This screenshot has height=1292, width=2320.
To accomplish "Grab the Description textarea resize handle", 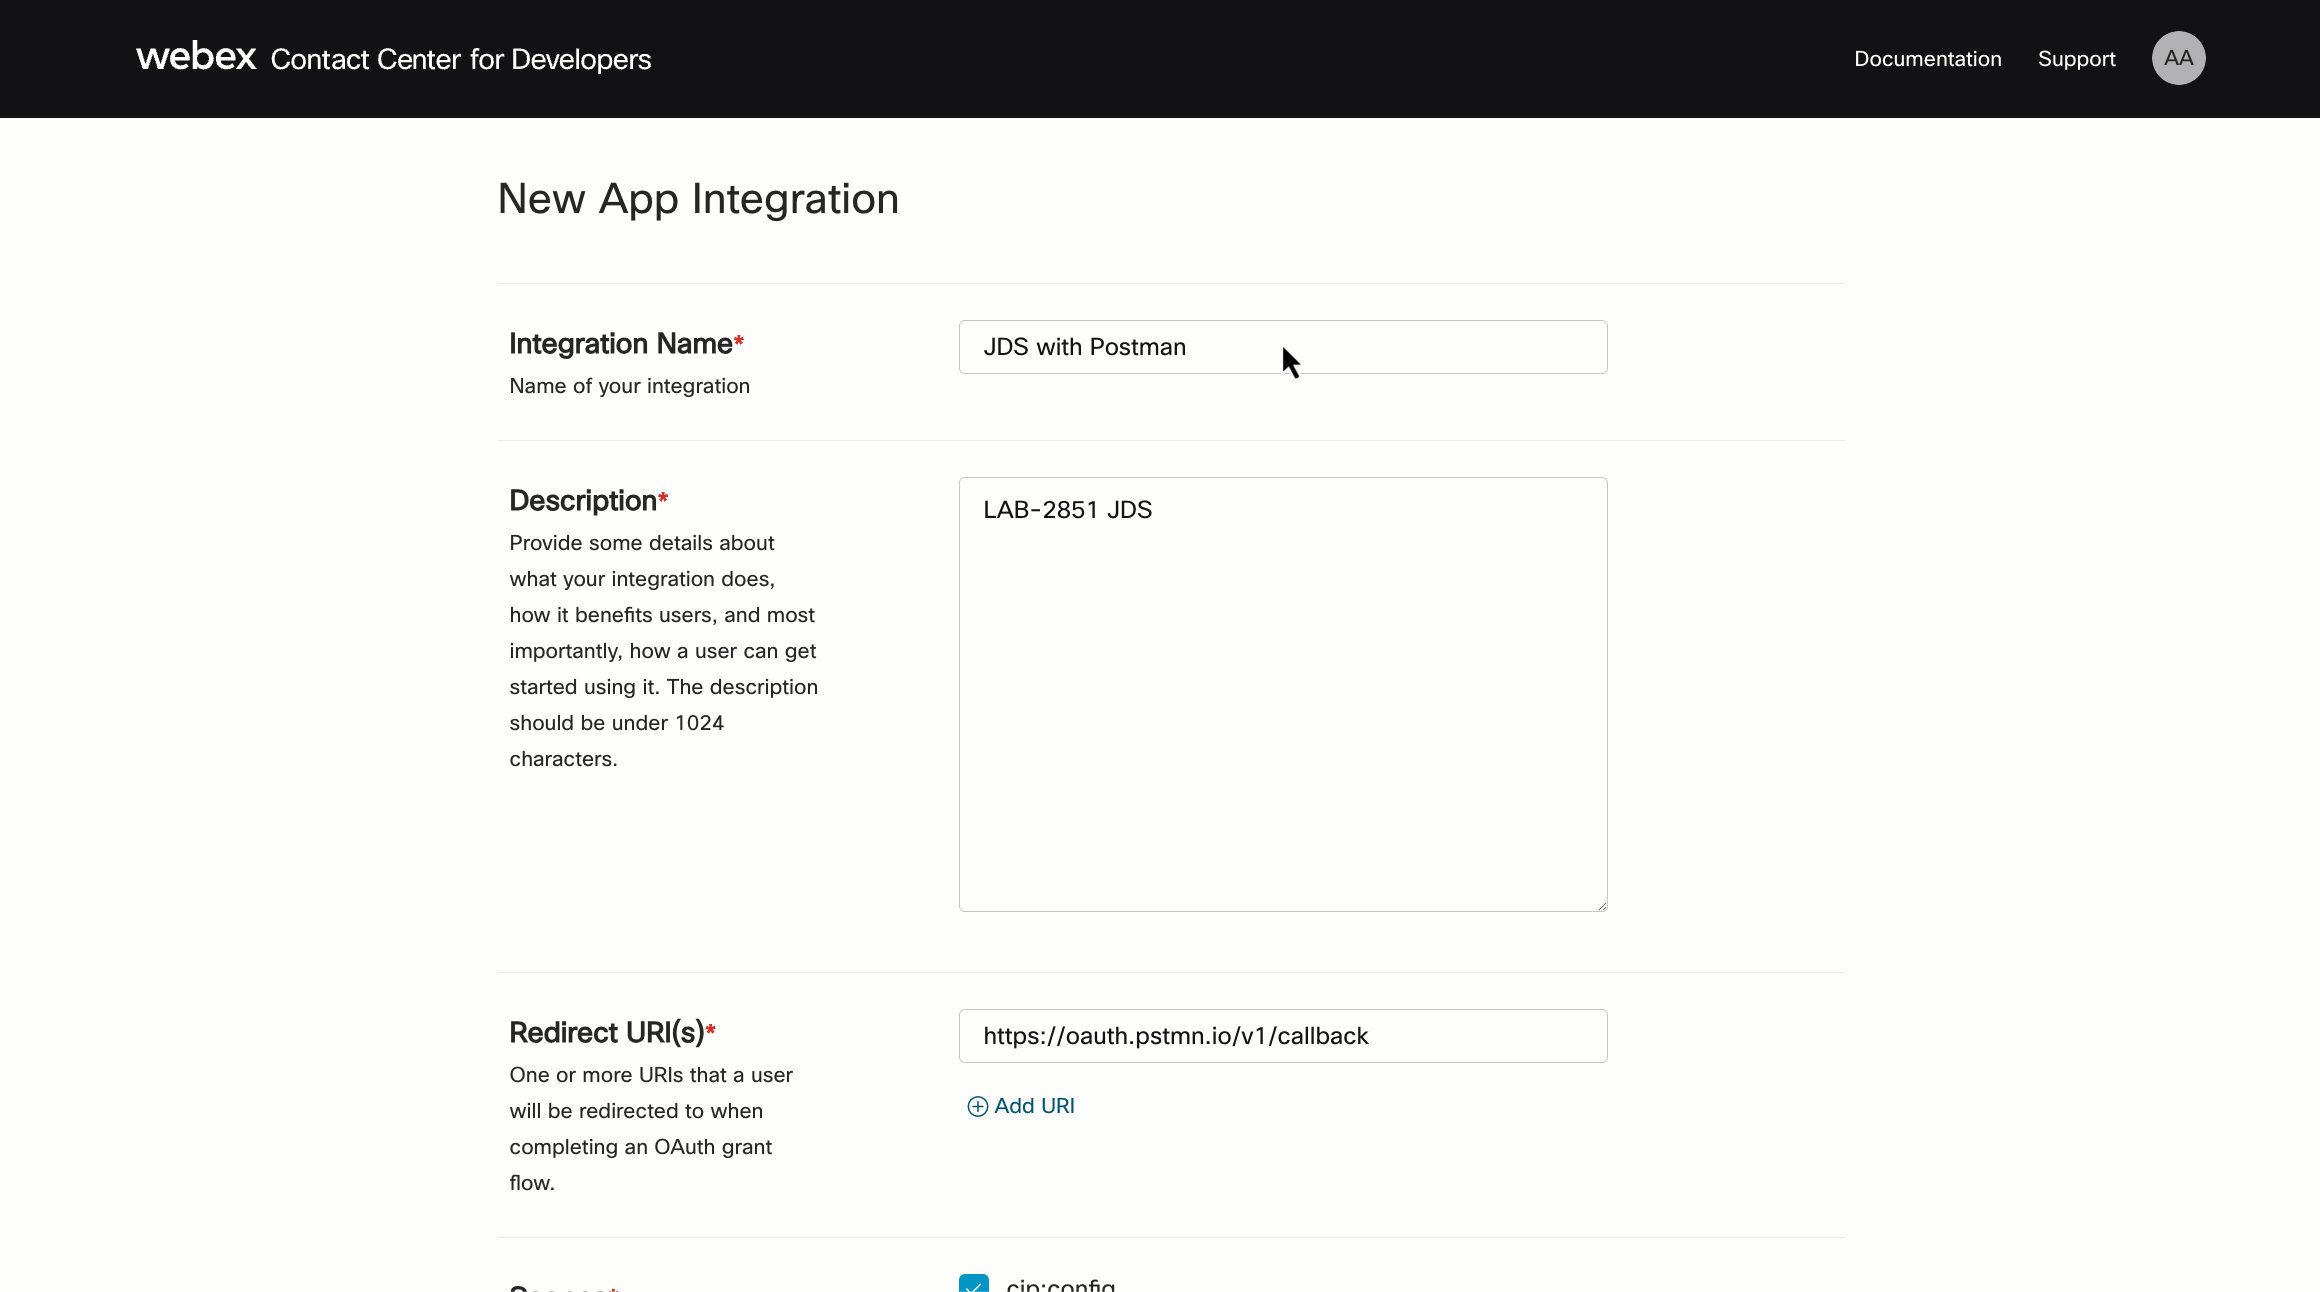I will tap(1601, 905).
